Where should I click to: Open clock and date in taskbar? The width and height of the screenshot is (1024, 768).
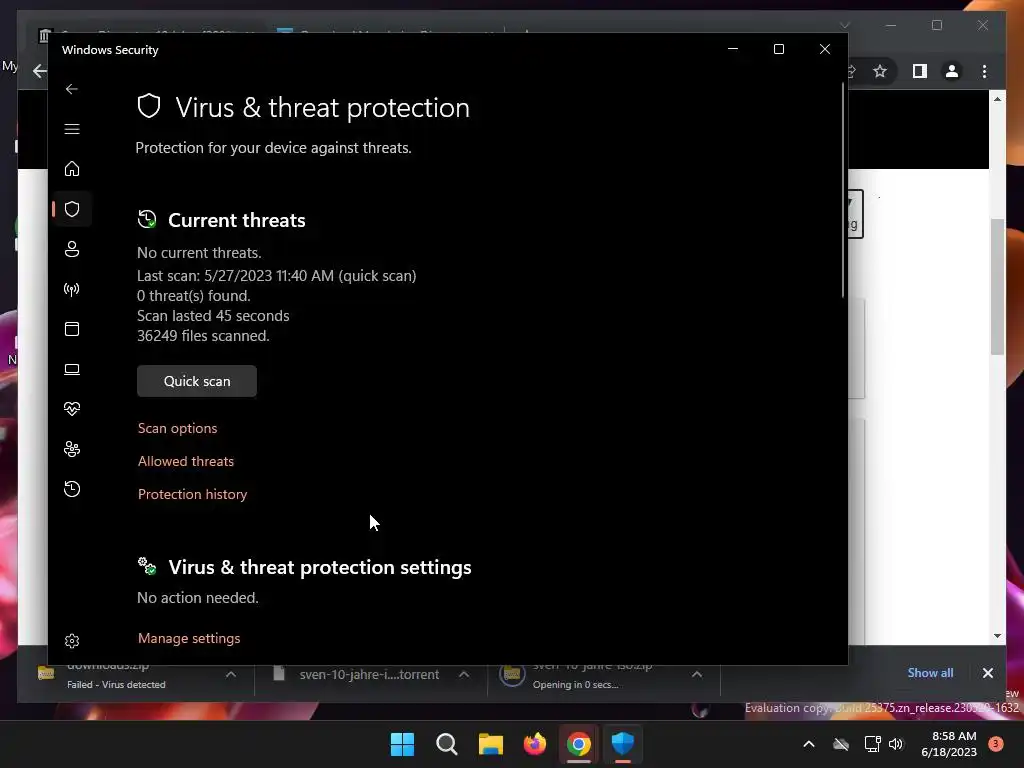click(x=948, y=744)
